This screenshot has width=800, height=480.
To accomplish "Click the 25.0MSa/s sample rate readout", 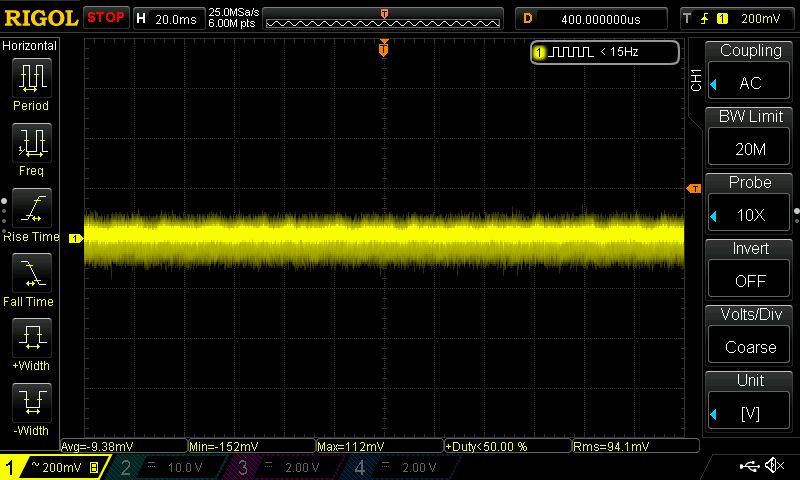I will click(x=234, y=12).
